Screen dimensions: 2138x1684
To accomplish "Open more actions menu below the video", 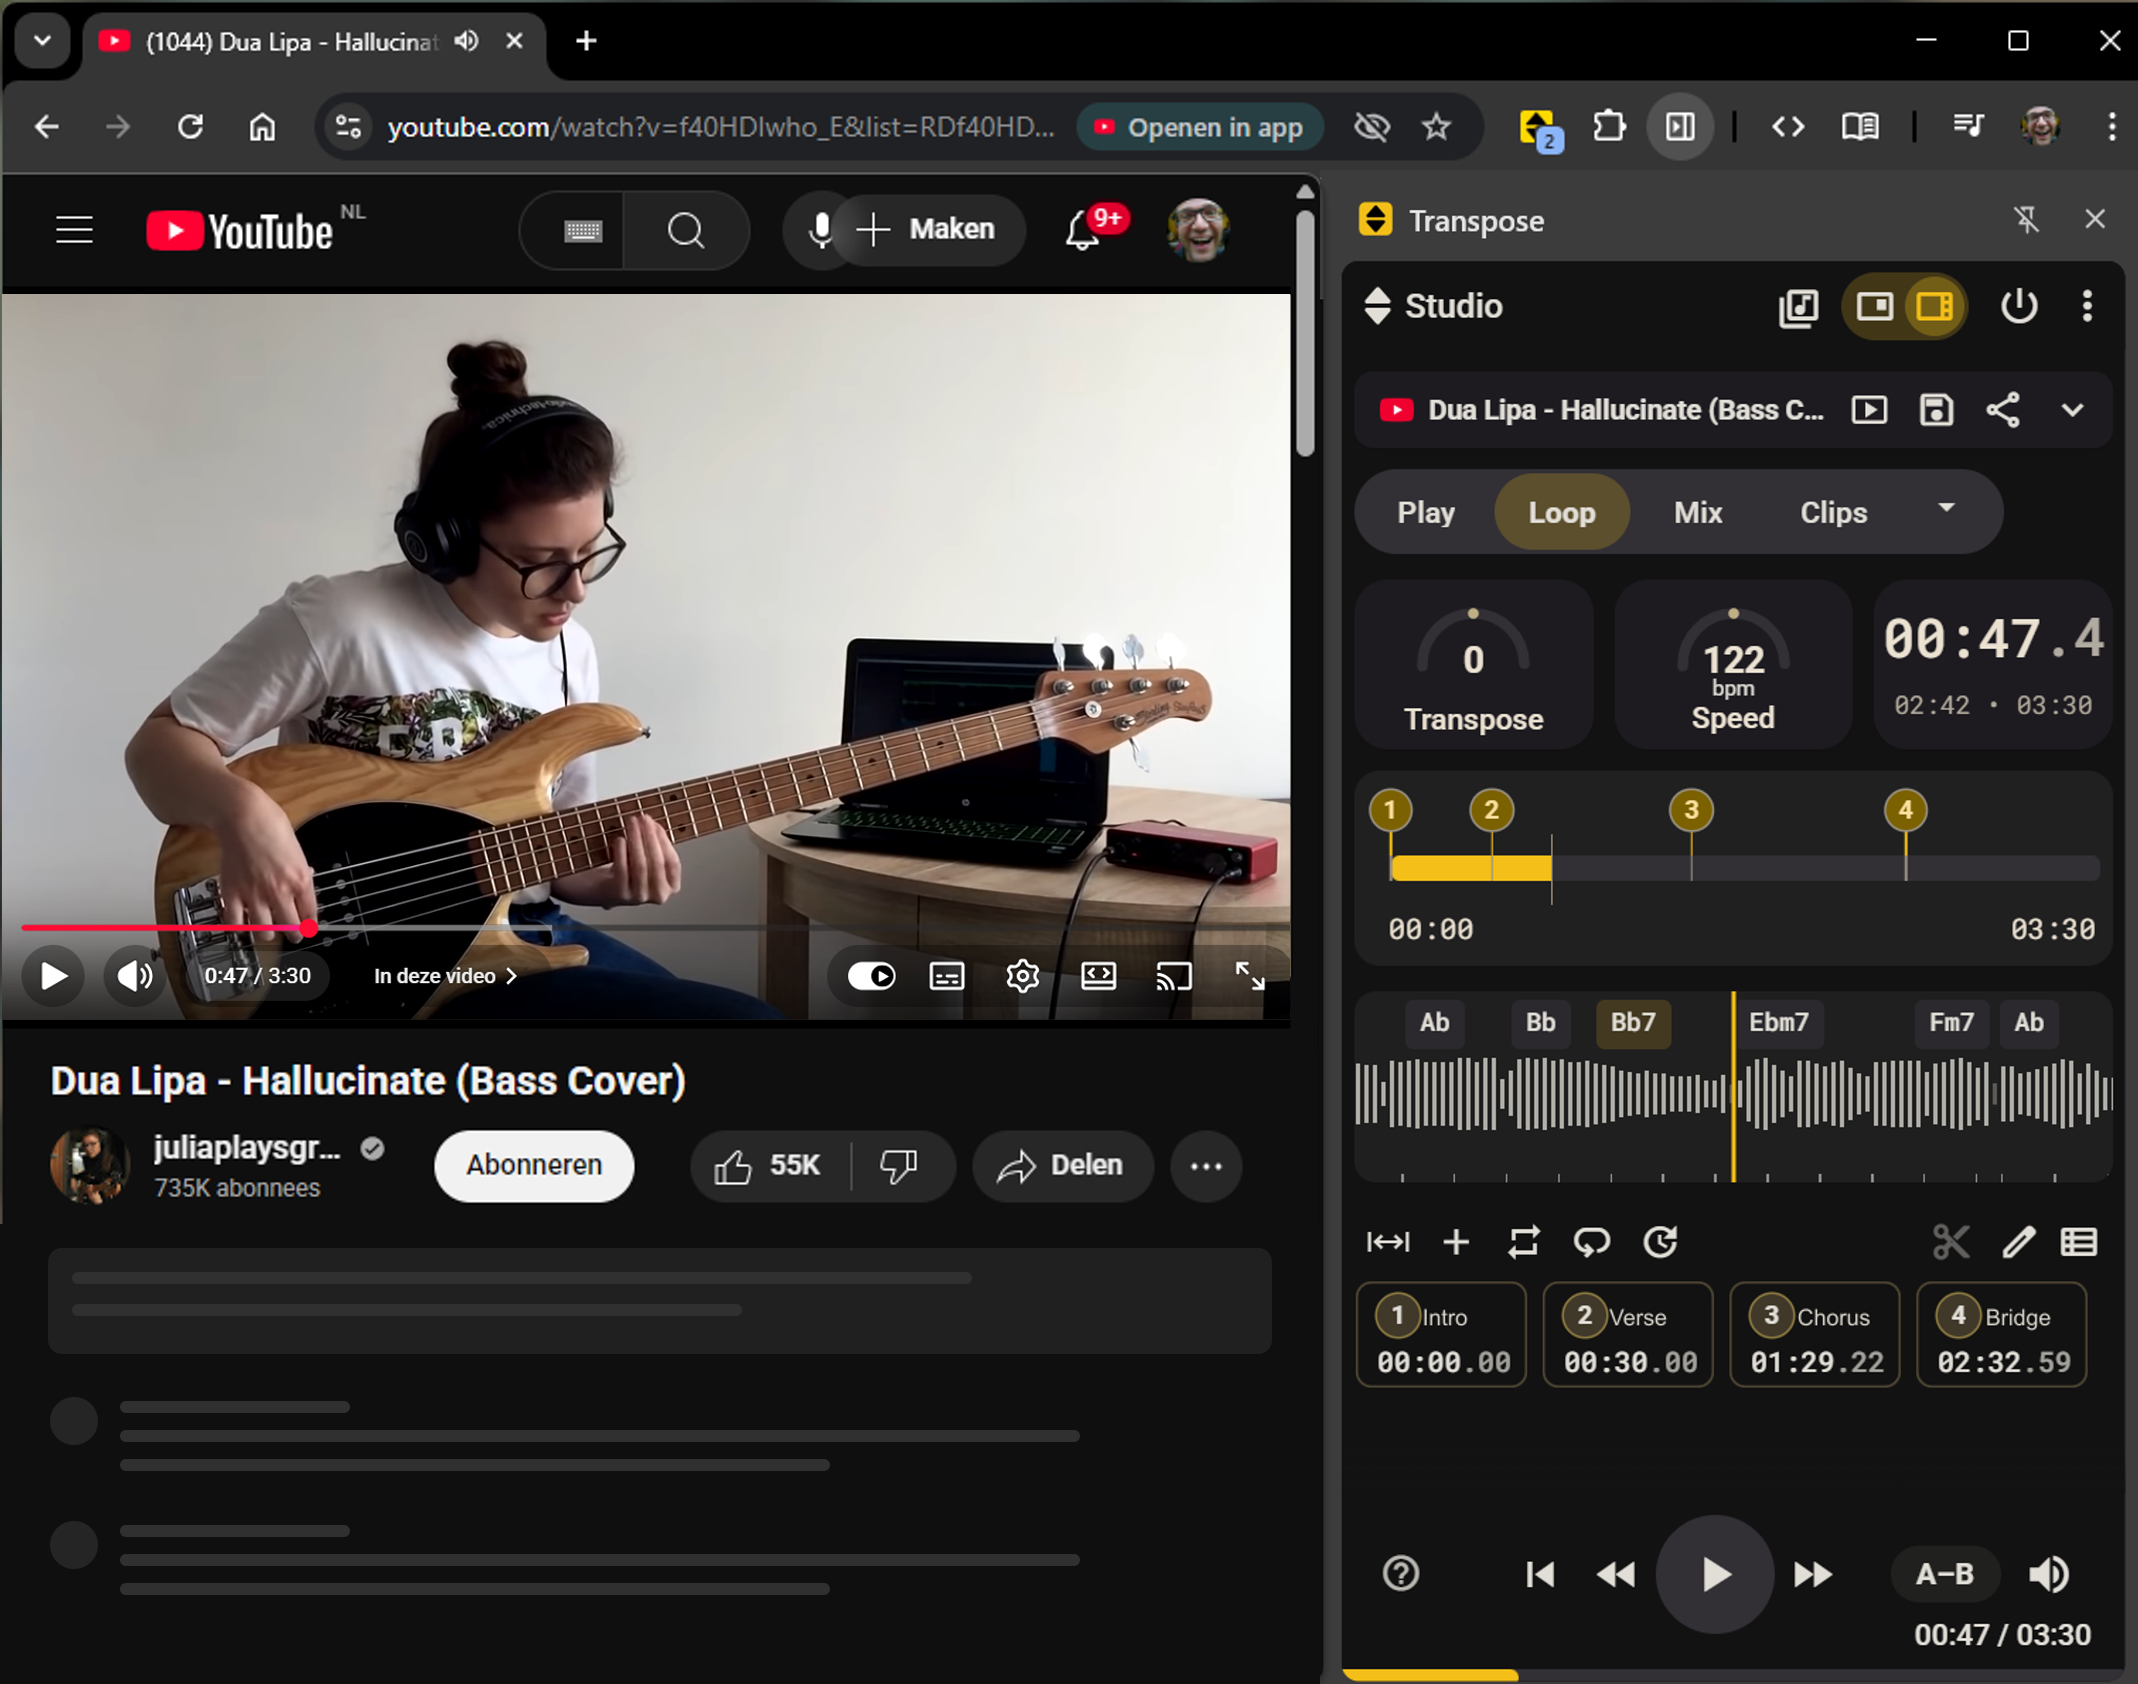I will 1206,1166.
